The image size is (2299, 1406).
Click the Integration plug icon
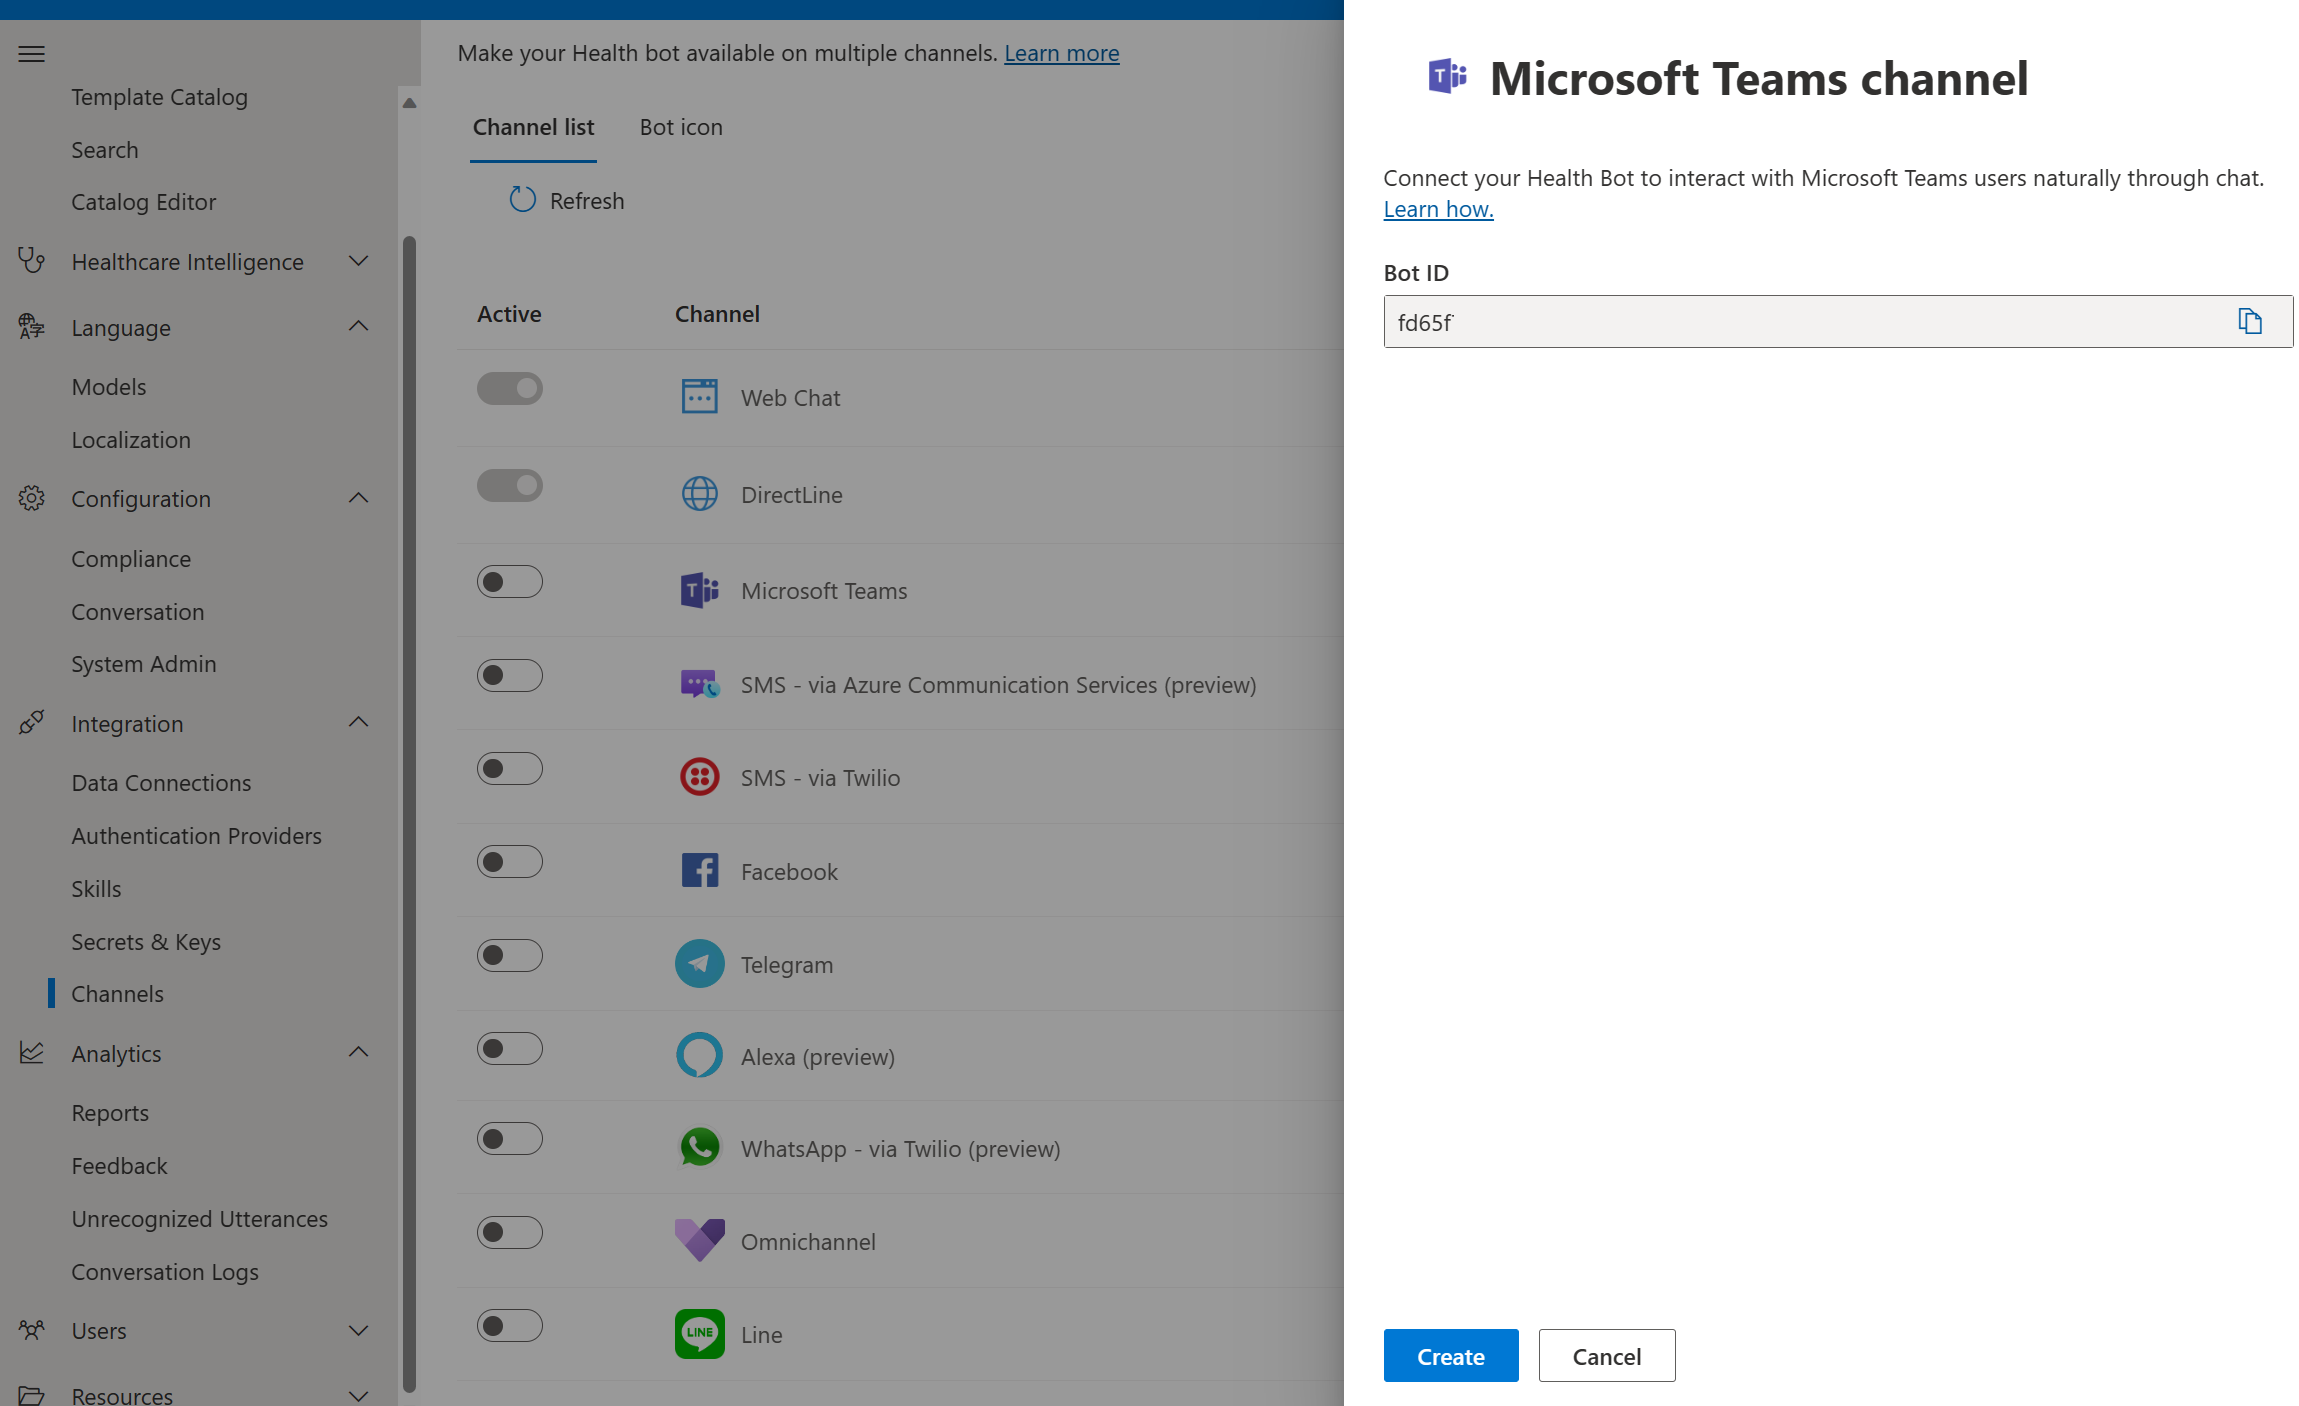pos(31,722)
